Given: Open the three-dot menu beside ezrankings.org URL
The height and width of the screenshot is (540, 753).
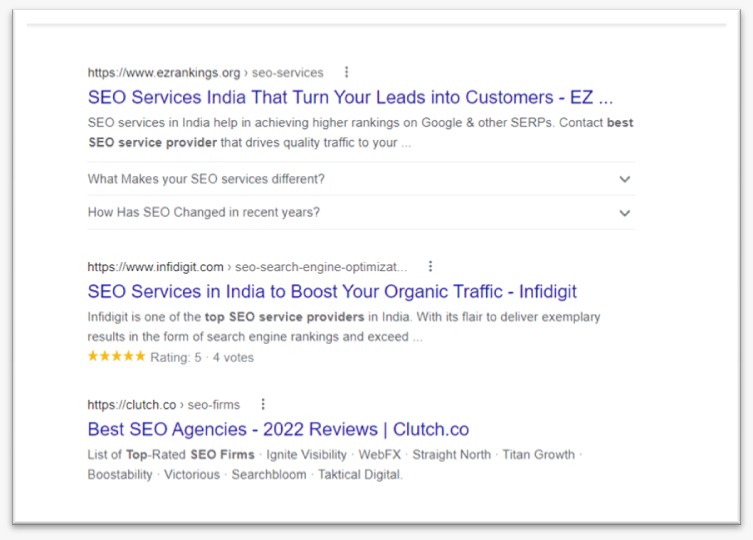Looking at the screenshot, I should (347, 73).
